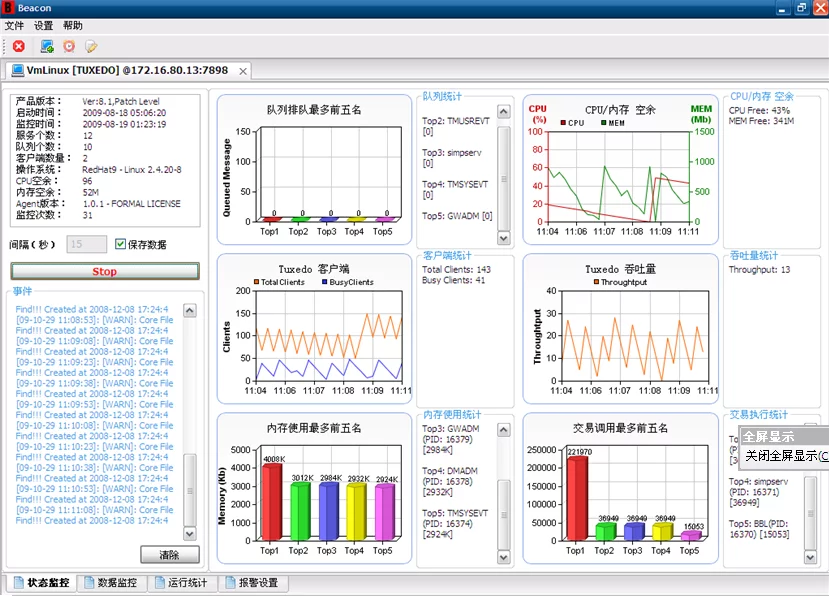Select the VmLinux [TUXEDO] @172.16.80.13:7898 tab
Screen dimensions: 829x596
click(x=128, y=70)
